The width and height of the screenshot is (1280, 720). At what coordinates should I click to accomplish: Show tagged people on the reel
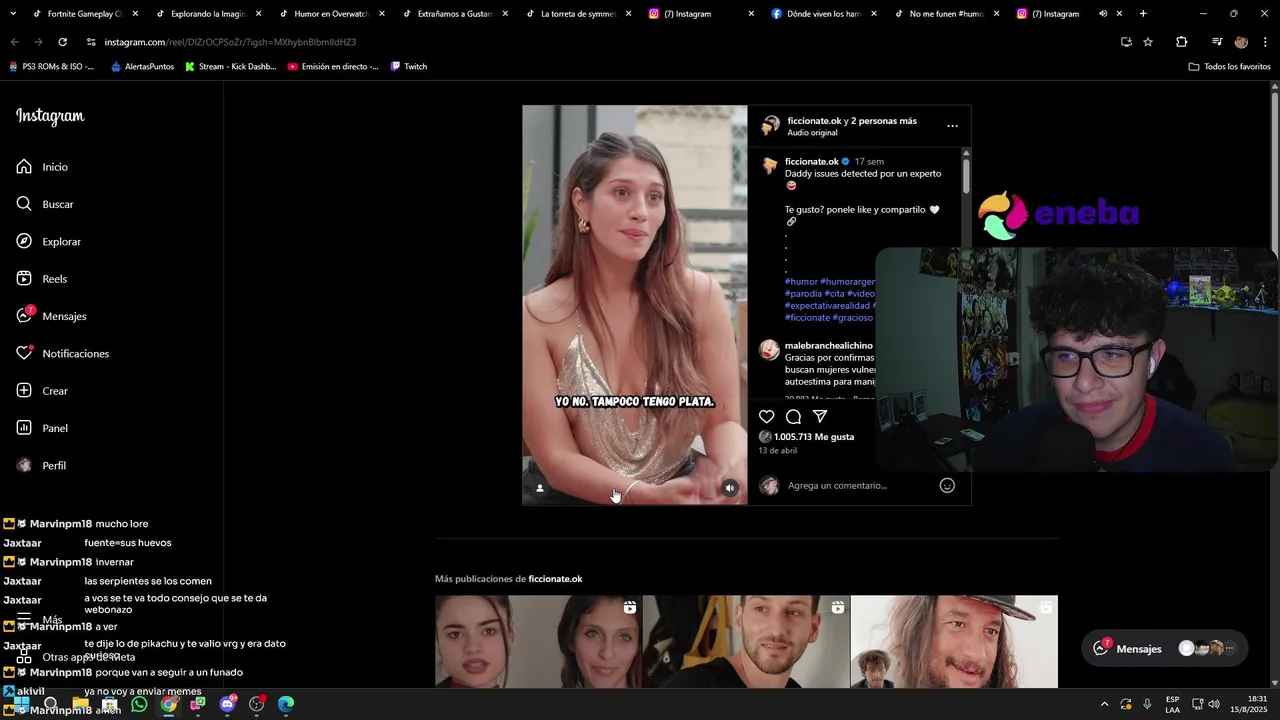tap(540, 488)
